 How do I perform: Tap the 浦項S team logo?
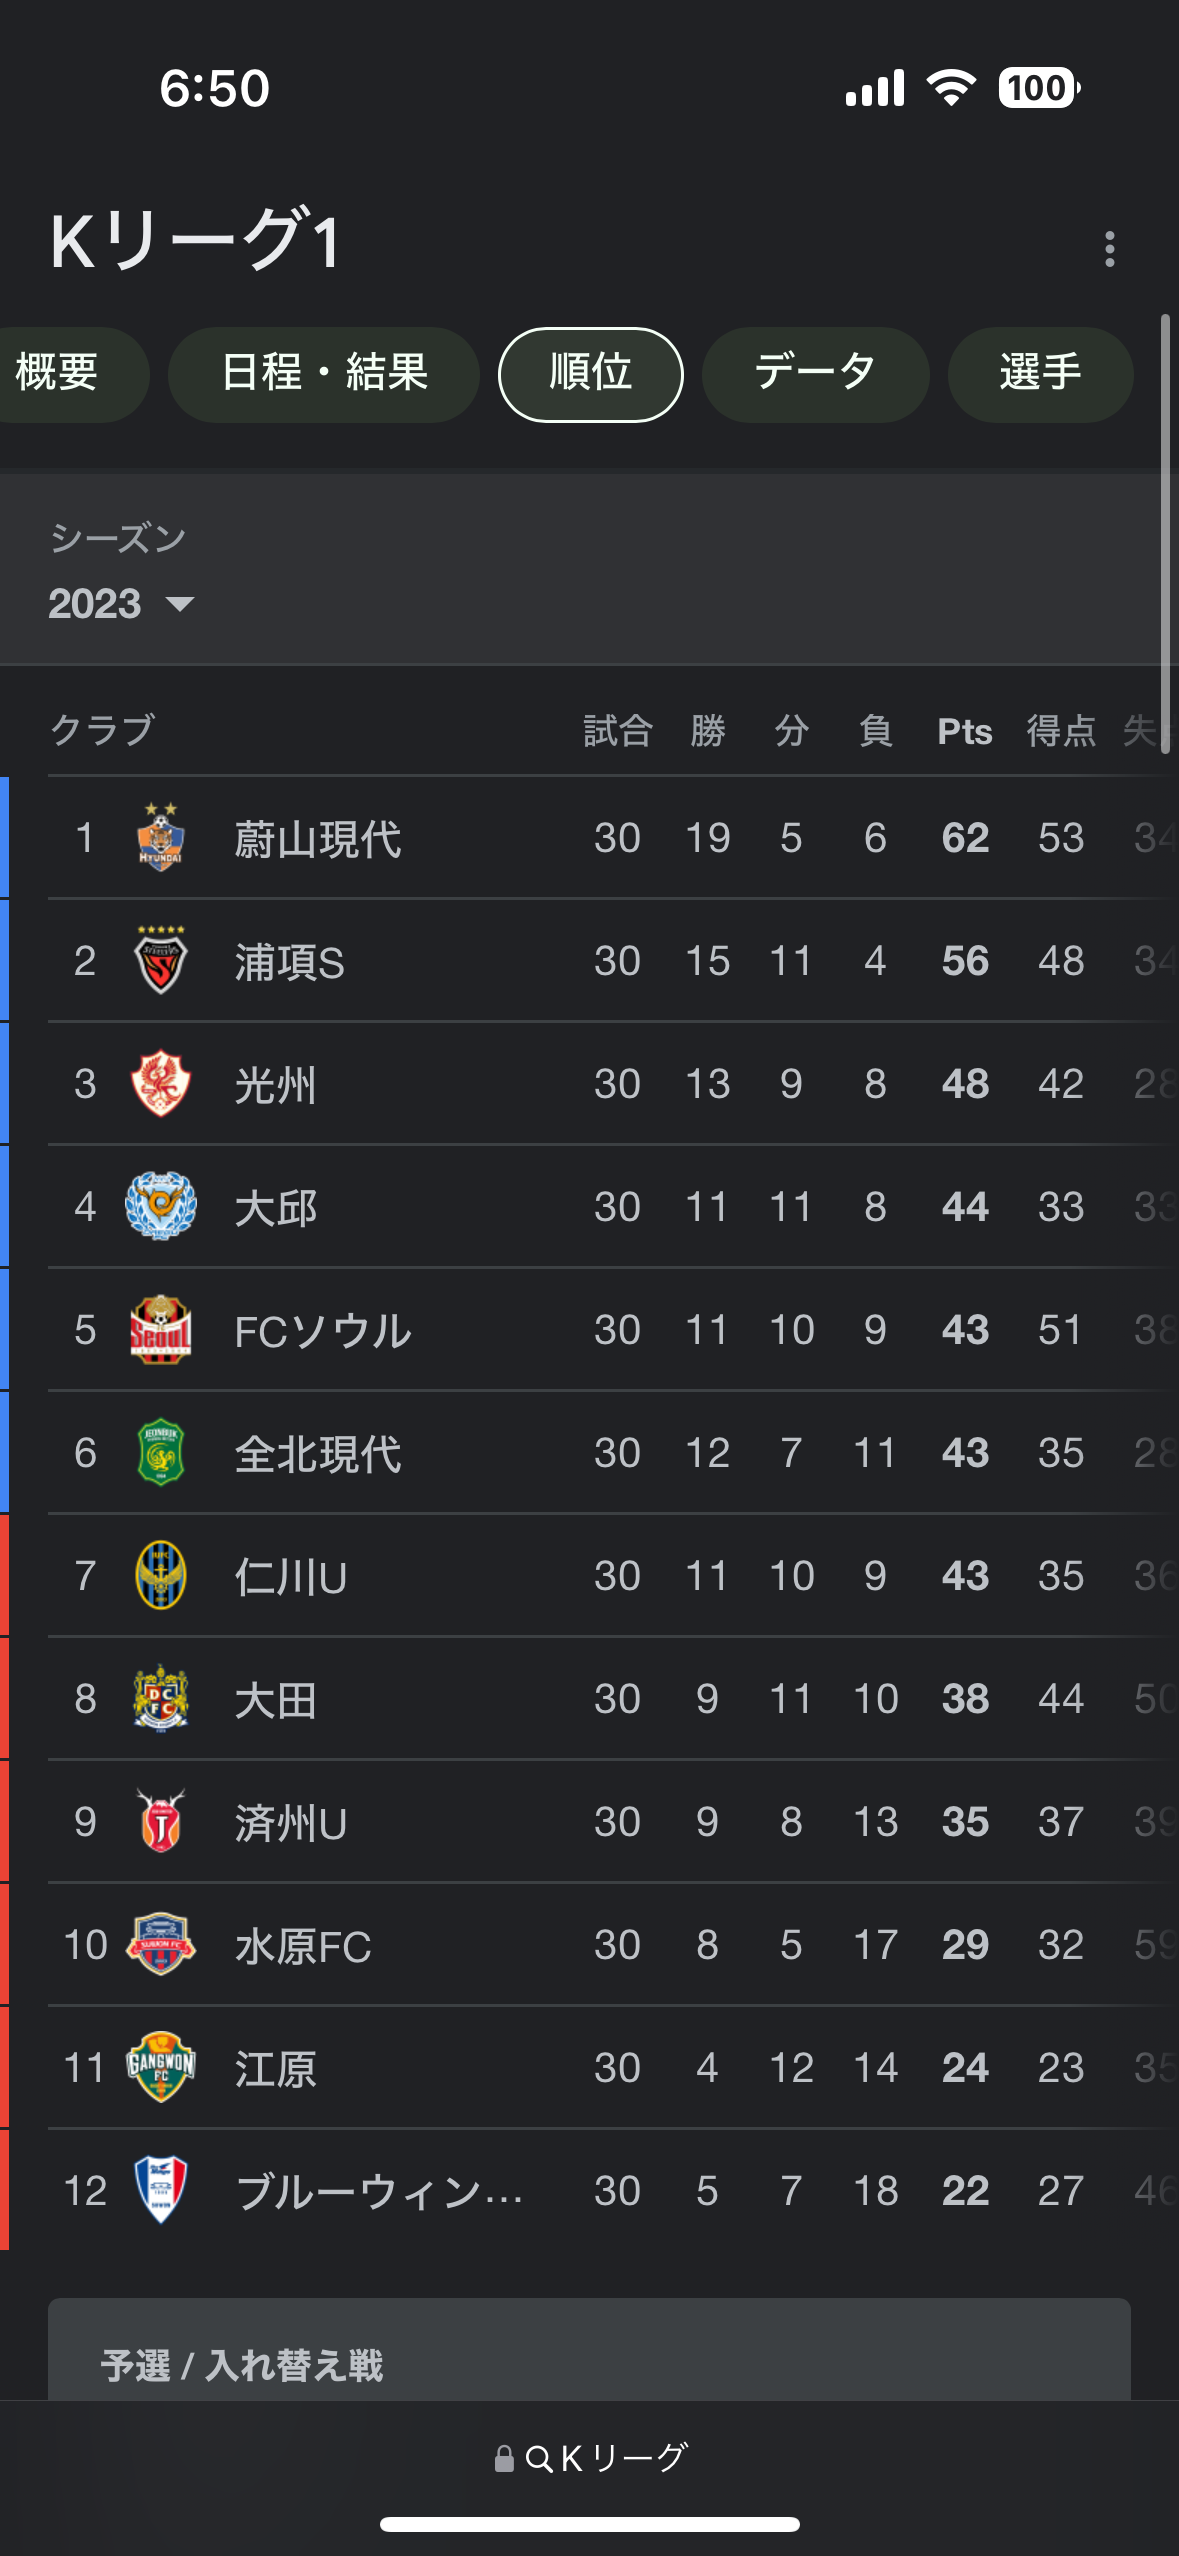161,960
